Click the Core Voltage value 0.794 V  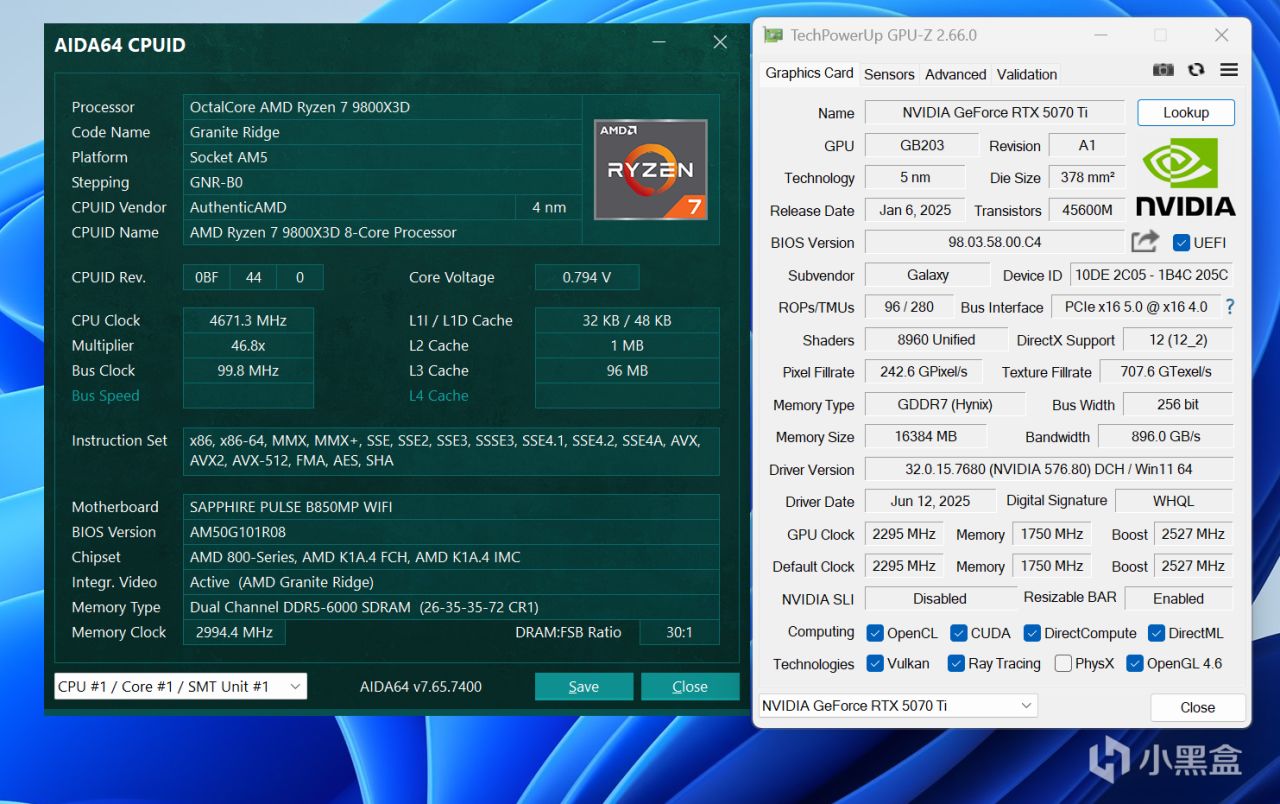click(x=587, y=277)
